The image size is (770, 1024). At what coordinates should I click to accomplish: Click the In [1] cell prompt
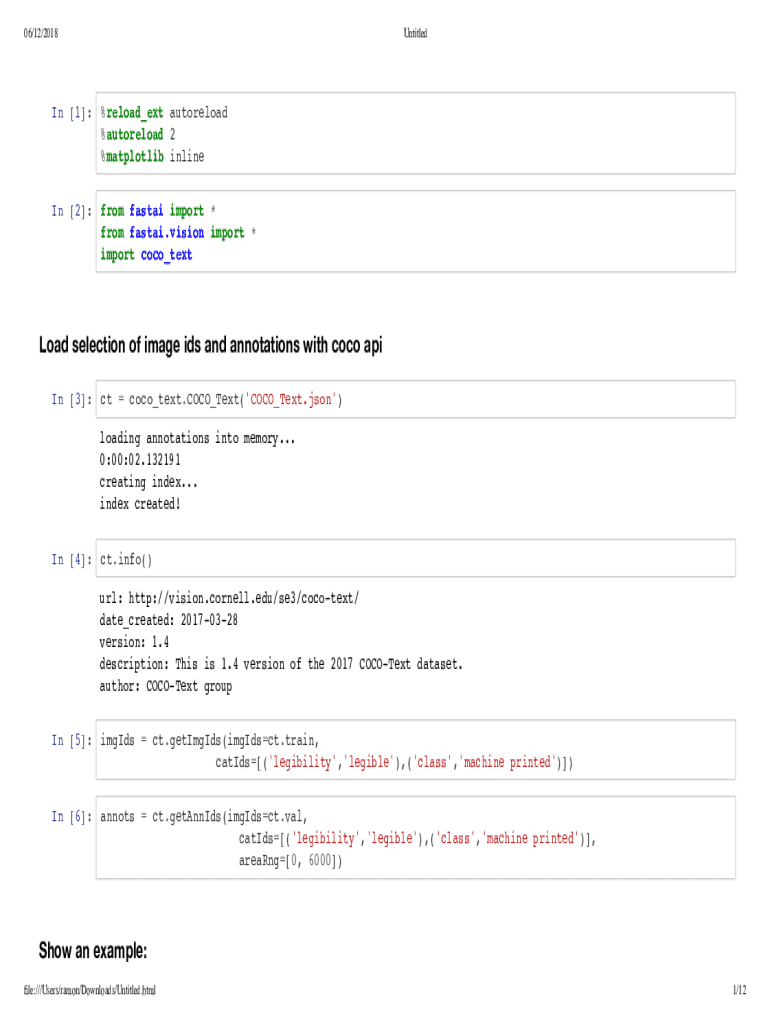[71, 113]
